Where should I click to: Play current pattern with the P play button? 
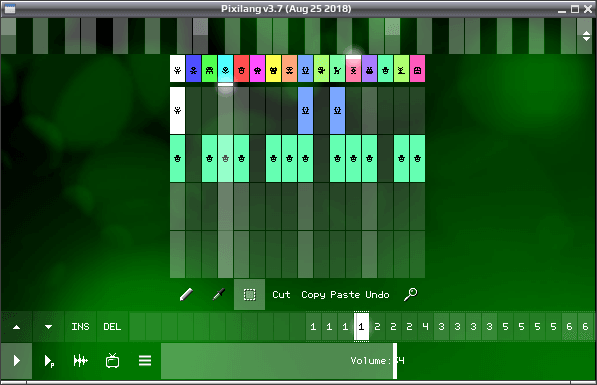(x=49, y=361)
